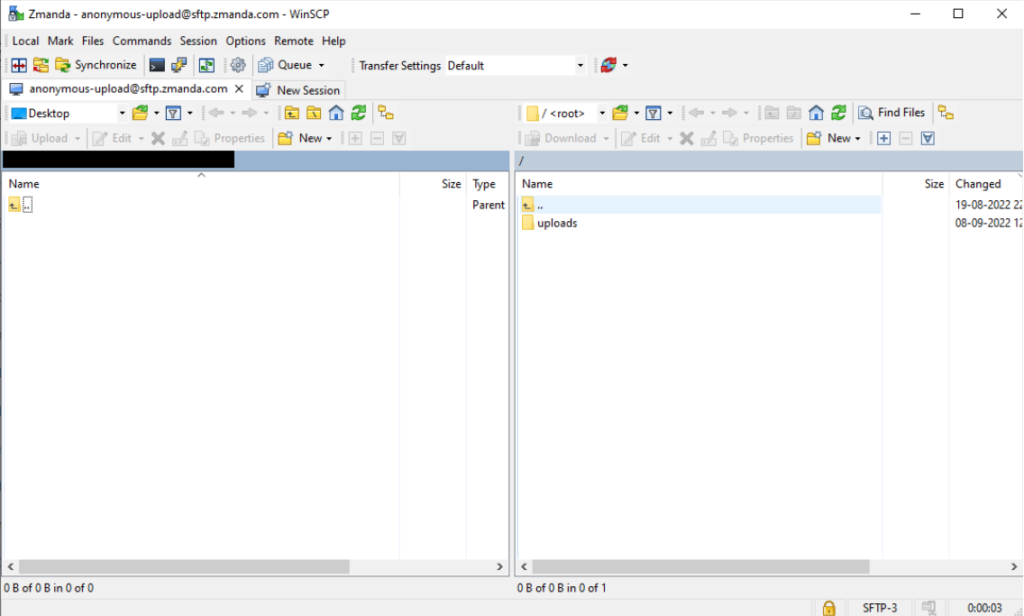The image size is (1024, 616).
Task: Click SFTP-3 protocol status indicator
Action: click(x=880, y=608)
